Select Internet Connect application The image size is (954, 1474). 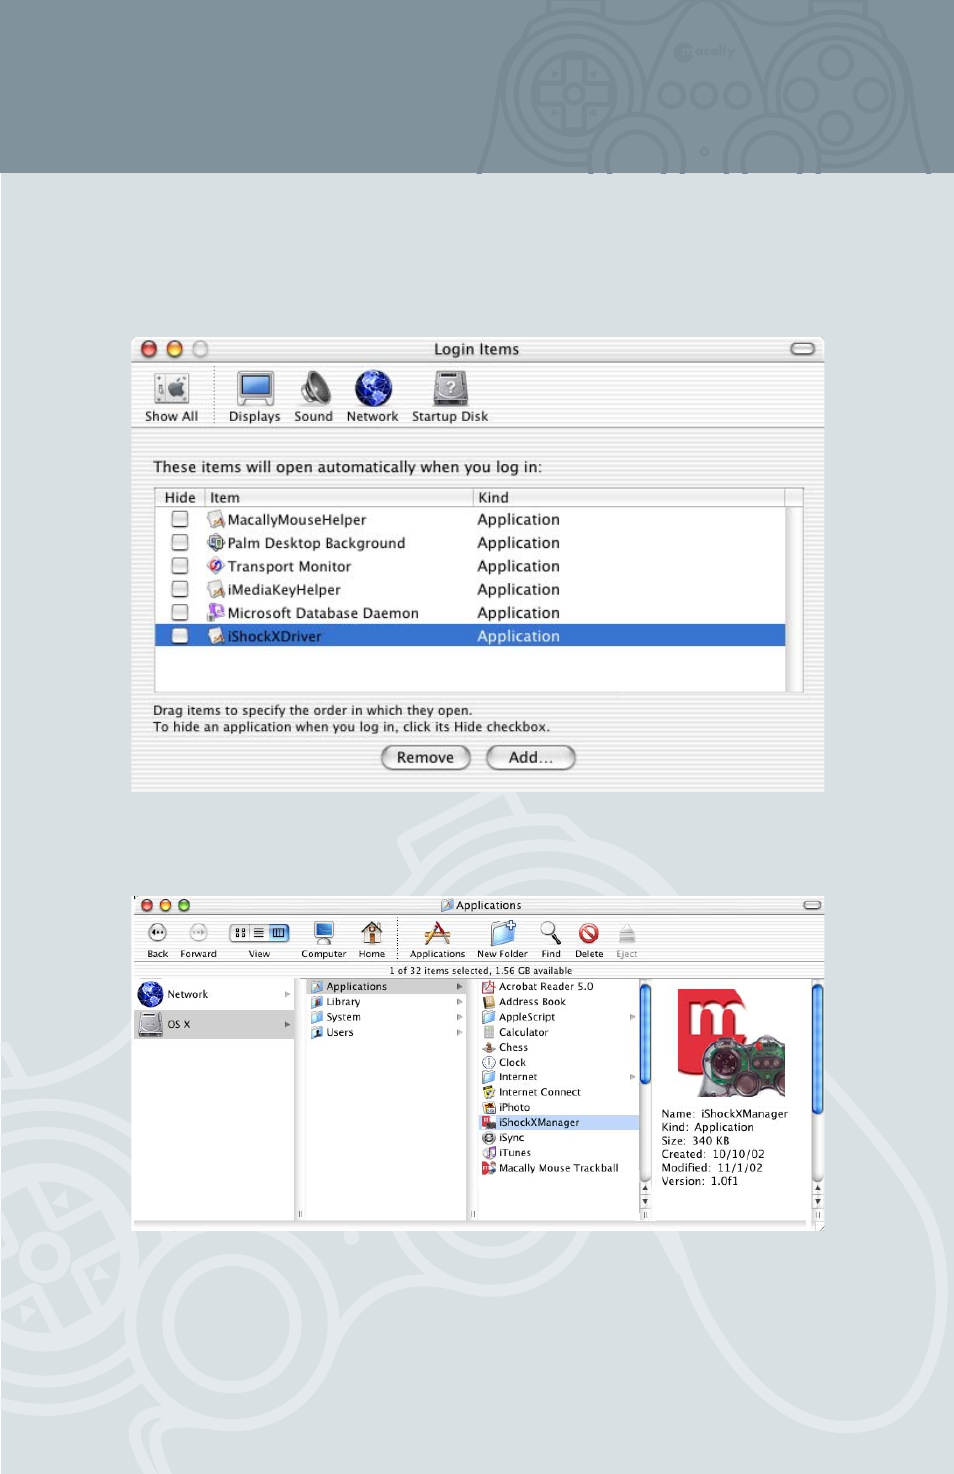(539, 1092)
